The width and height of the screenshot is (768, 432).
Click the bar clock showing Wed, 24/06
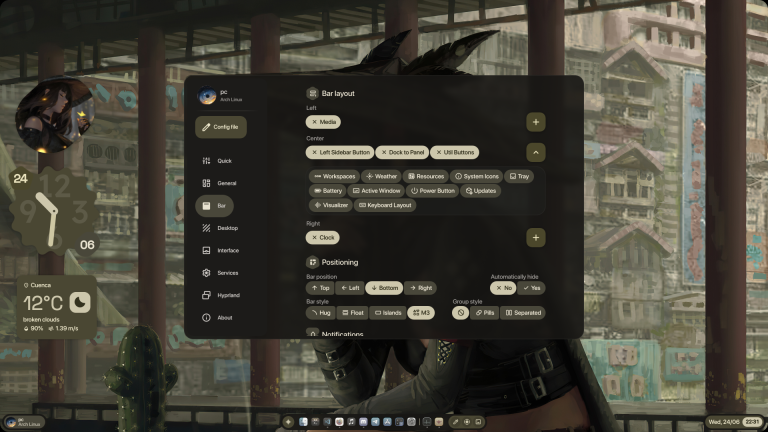pos(735,422)
